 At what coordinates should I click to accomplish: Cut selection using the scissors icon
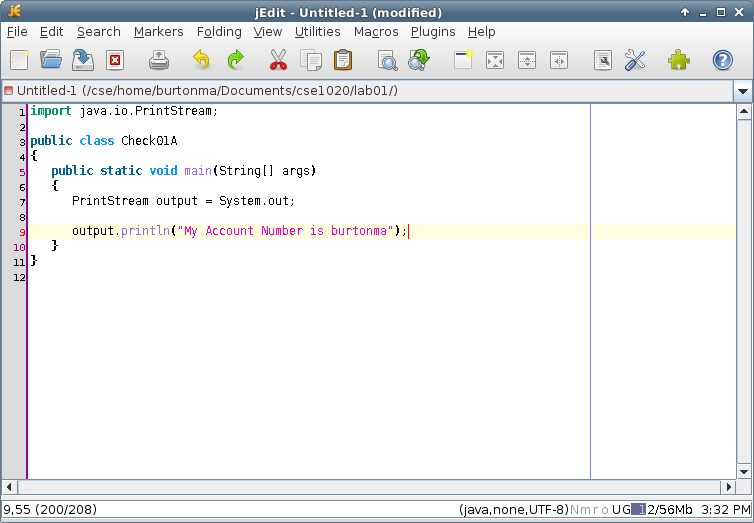(278, 61)
